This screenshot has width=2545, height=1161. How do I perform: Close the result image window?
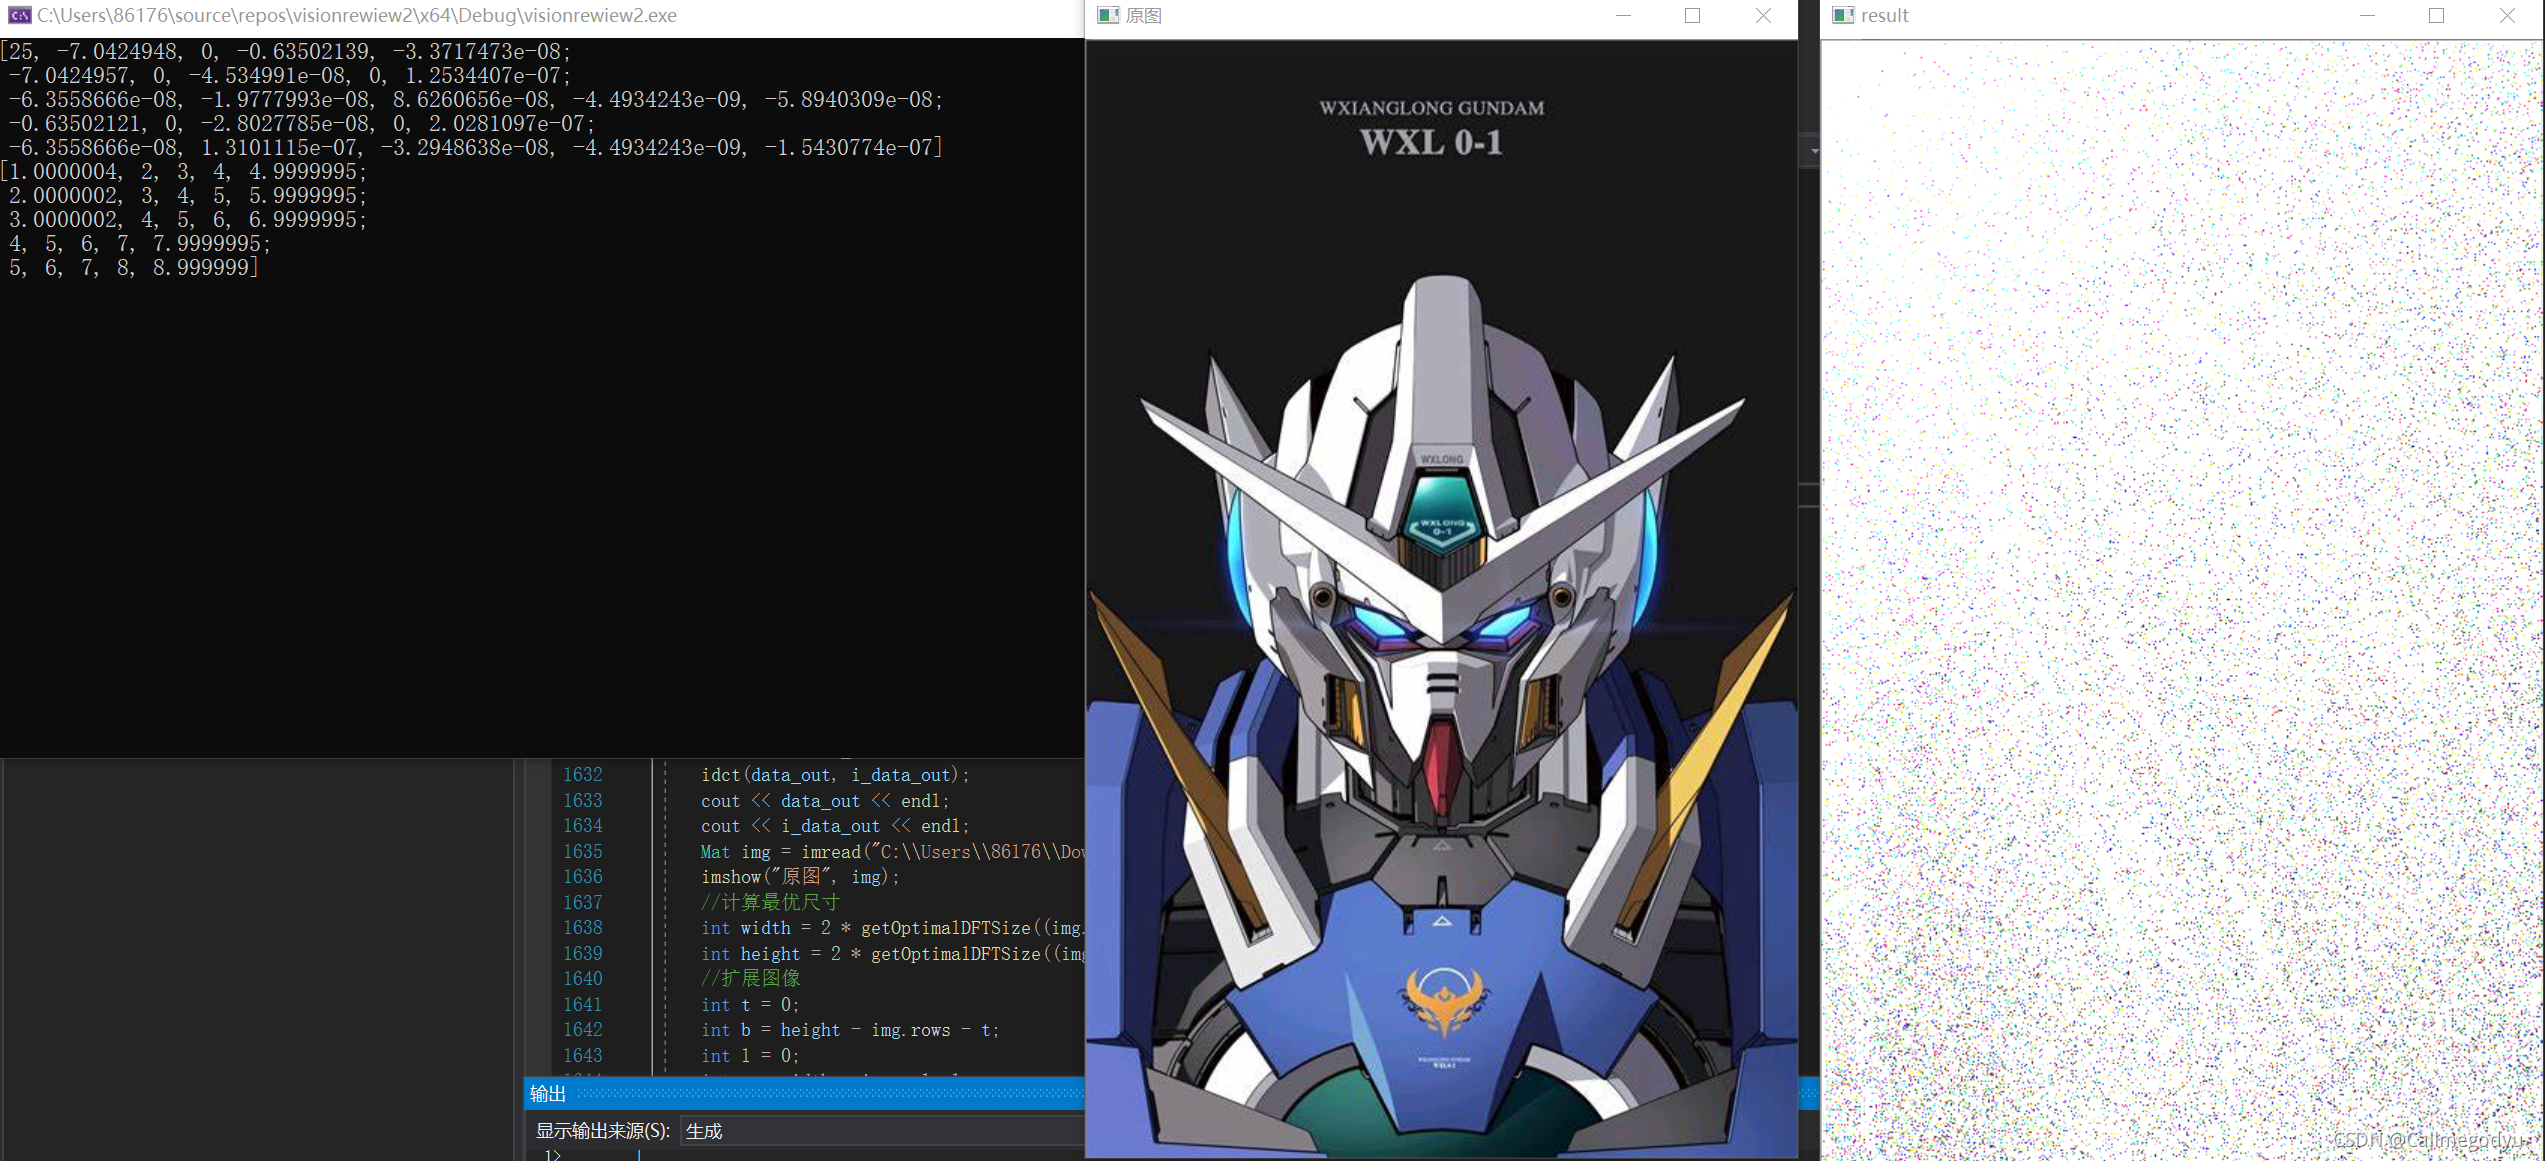coord(2507,15)
